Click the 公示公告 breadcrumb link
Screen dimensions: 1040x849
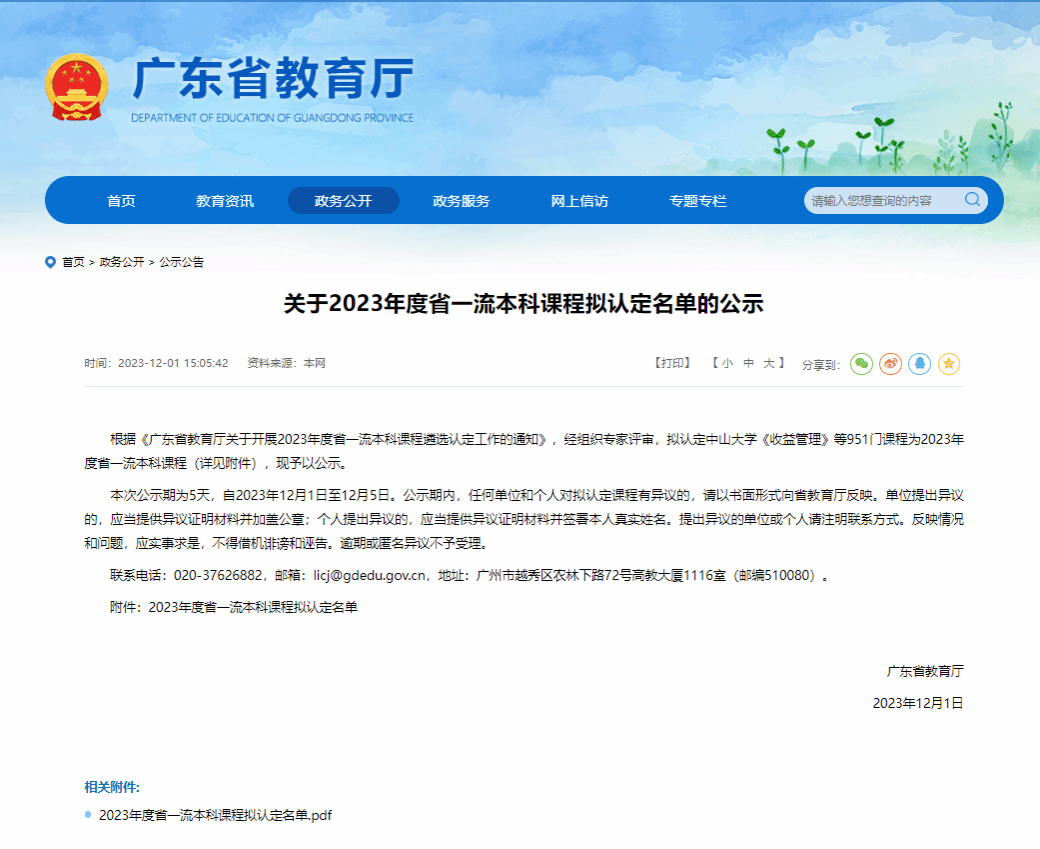point(181,262)
